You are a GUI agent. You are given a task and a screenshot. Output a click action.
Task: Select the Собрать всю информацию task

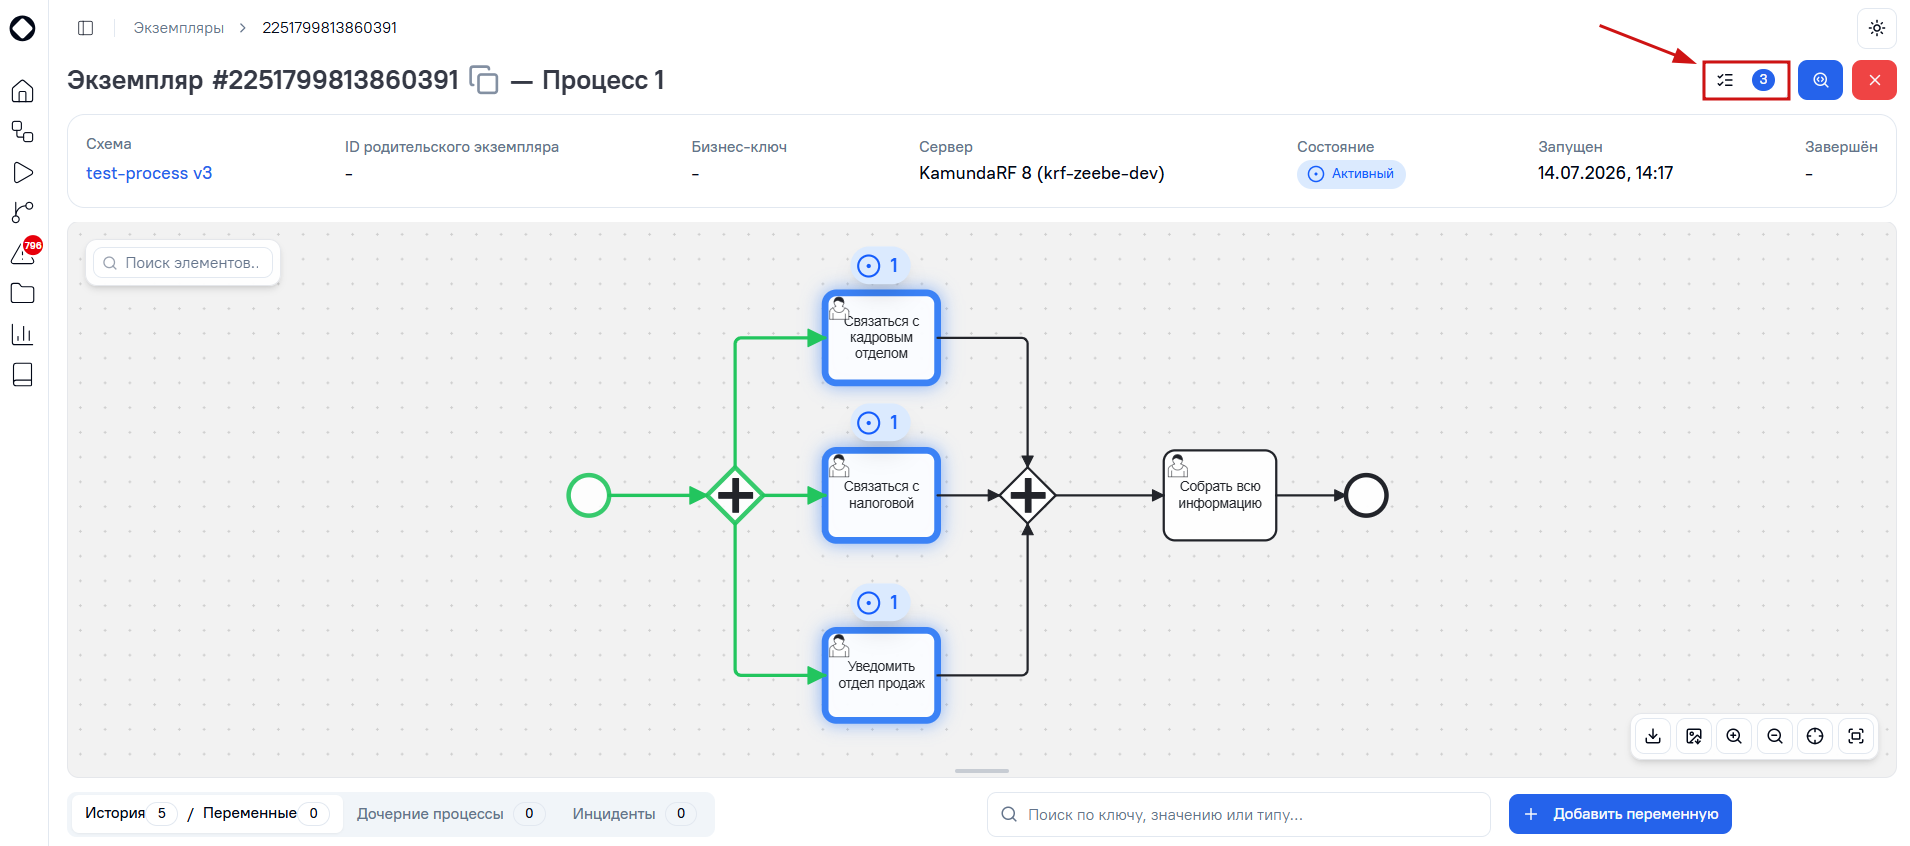pos(1220,495)
